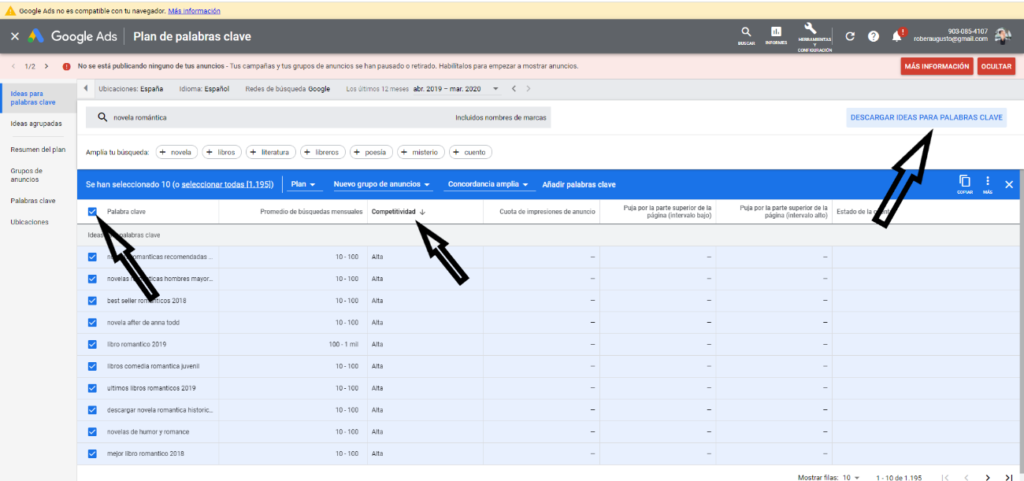Open Mostrar filas rows-per-page dropdown
This screenshot has height=481, width=1024.
point(850,477)
